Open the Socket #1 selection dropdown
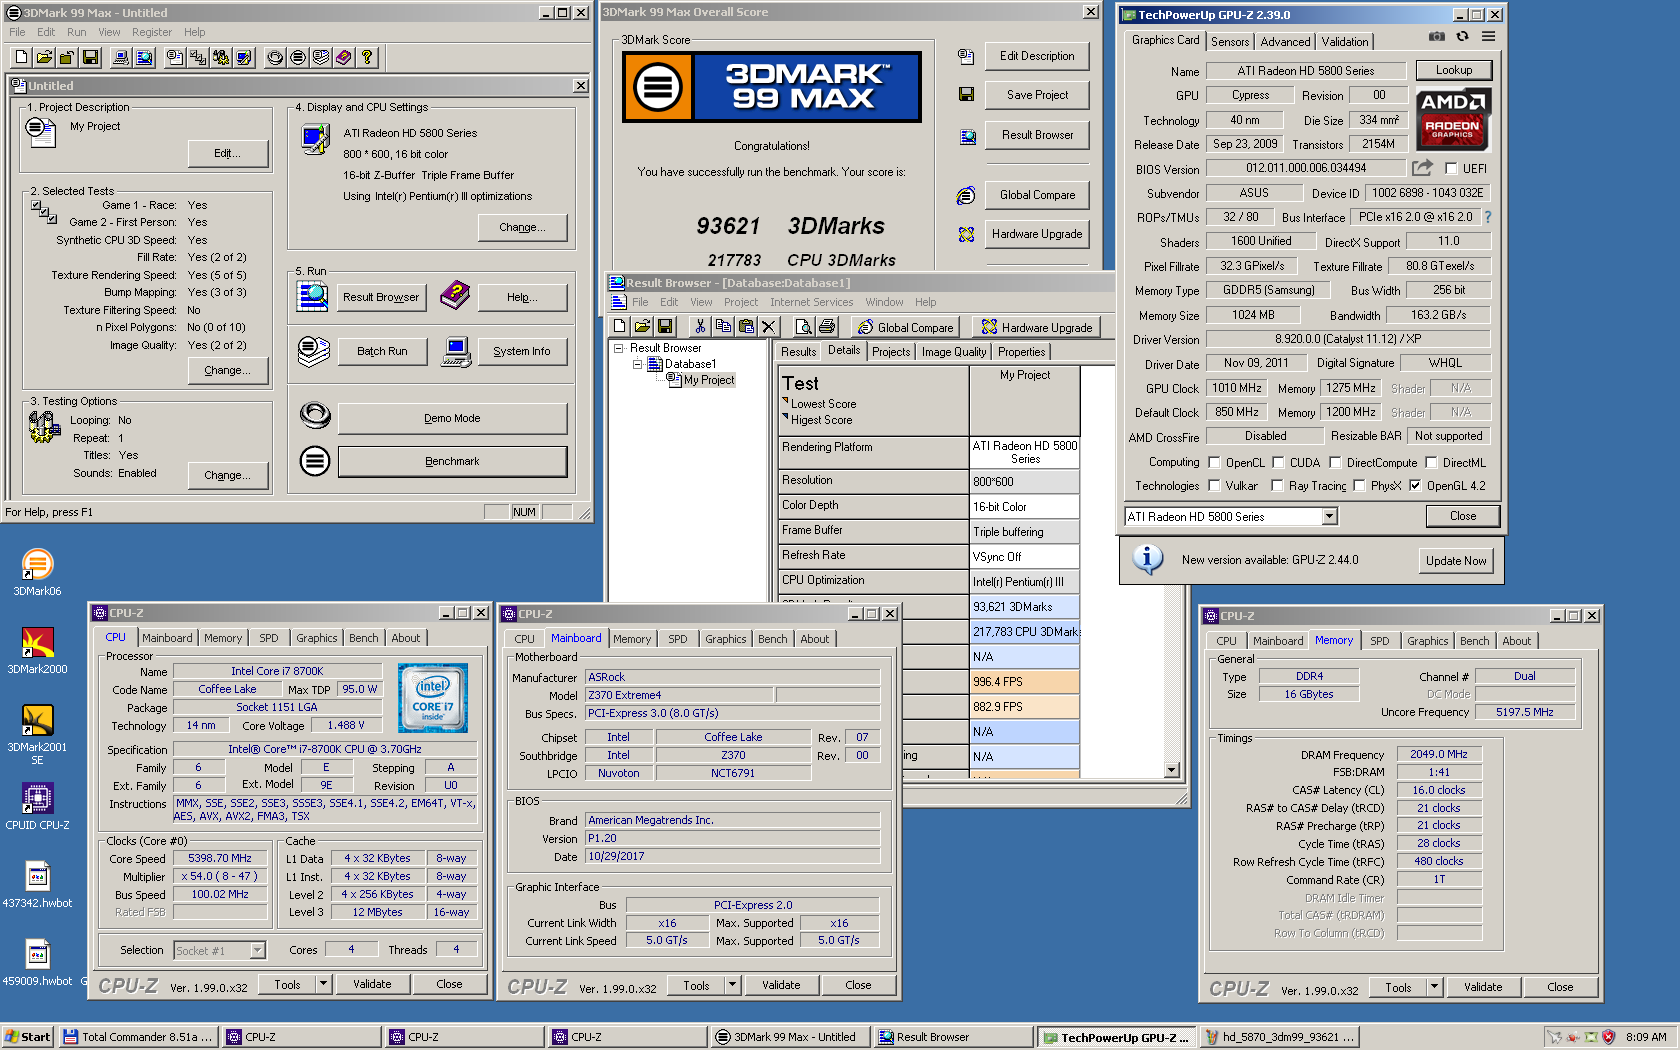 (257, 950)
